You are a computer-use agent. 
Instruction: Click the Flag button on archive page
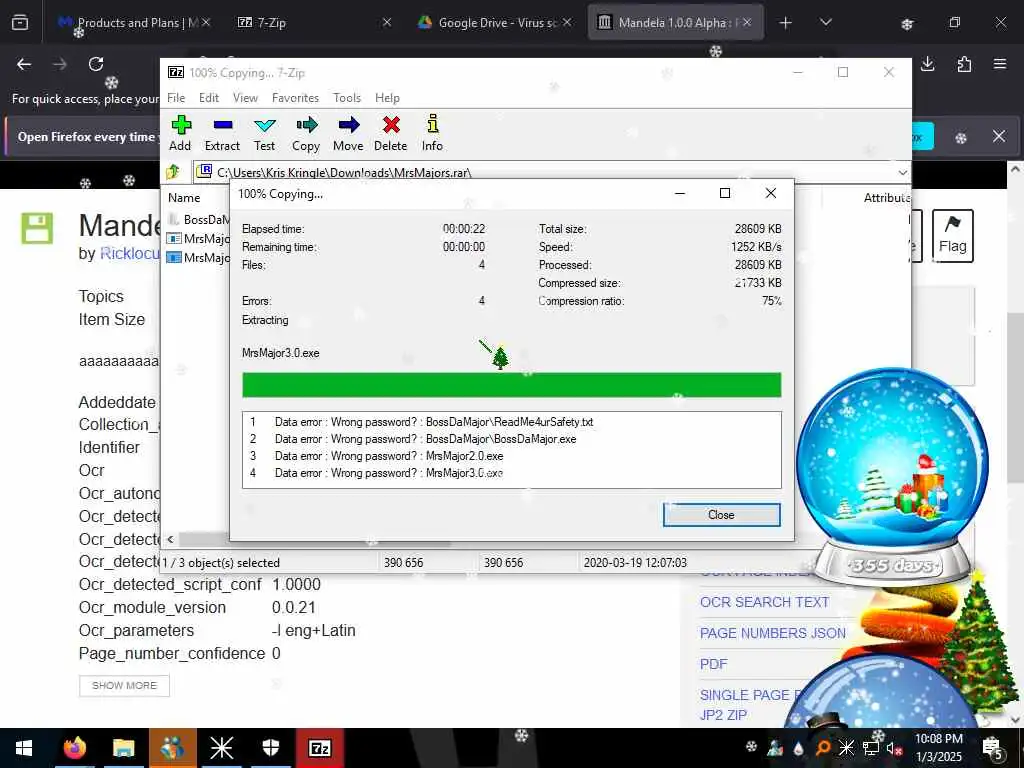(x=952, y=236)
